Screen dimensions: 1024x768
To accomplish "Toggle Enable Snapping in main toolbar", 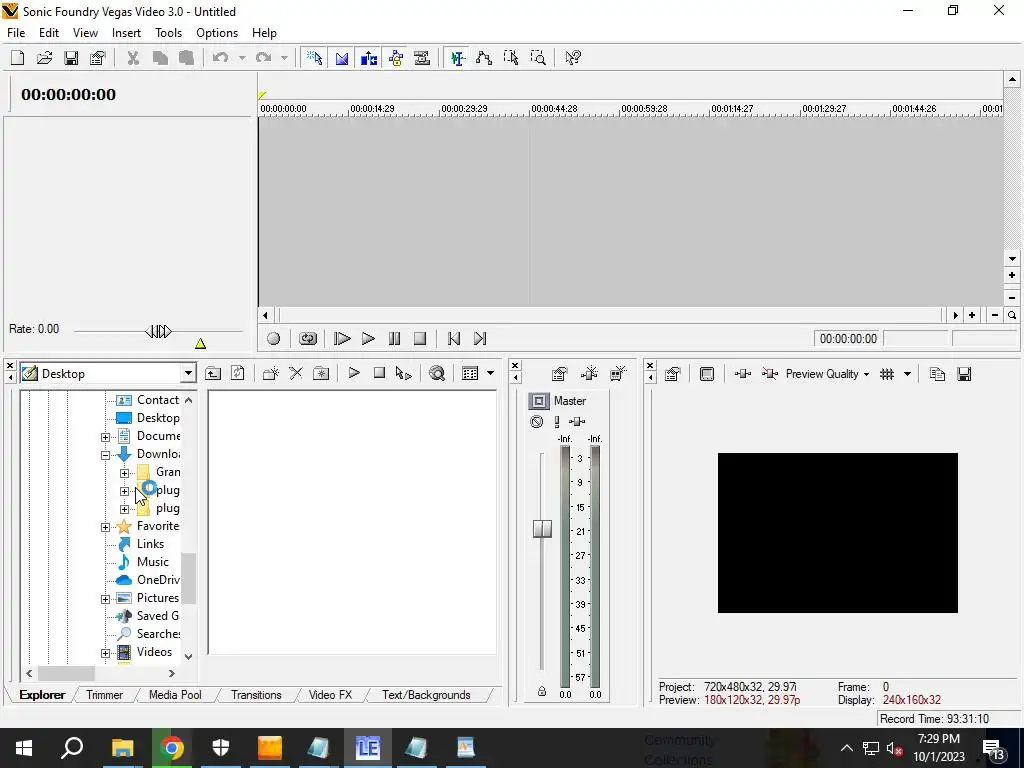I will click(x=315, y=58).
